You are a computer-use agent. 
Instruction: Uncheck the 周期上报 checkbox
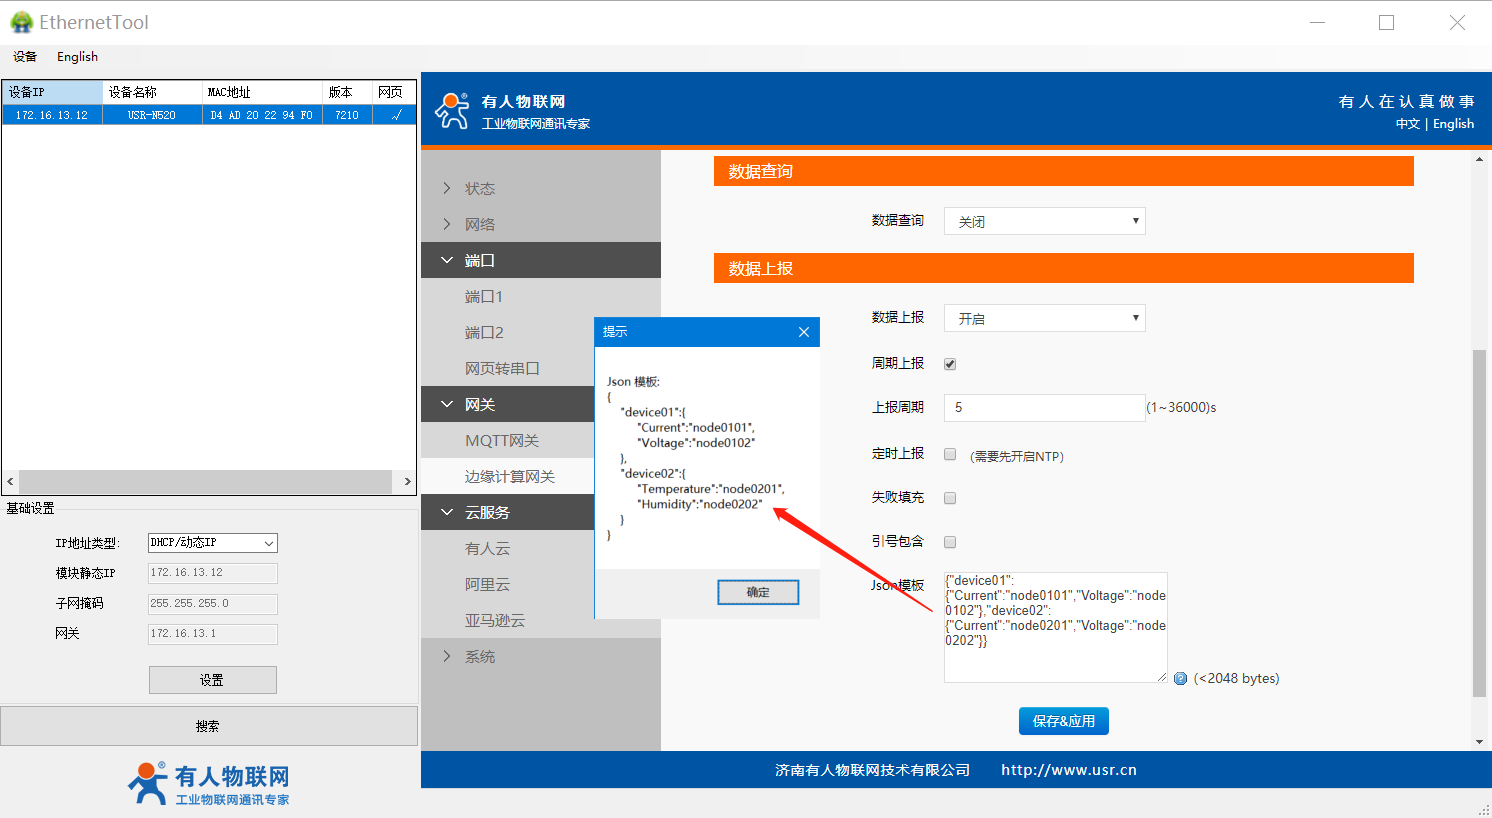tap(950, 364)
